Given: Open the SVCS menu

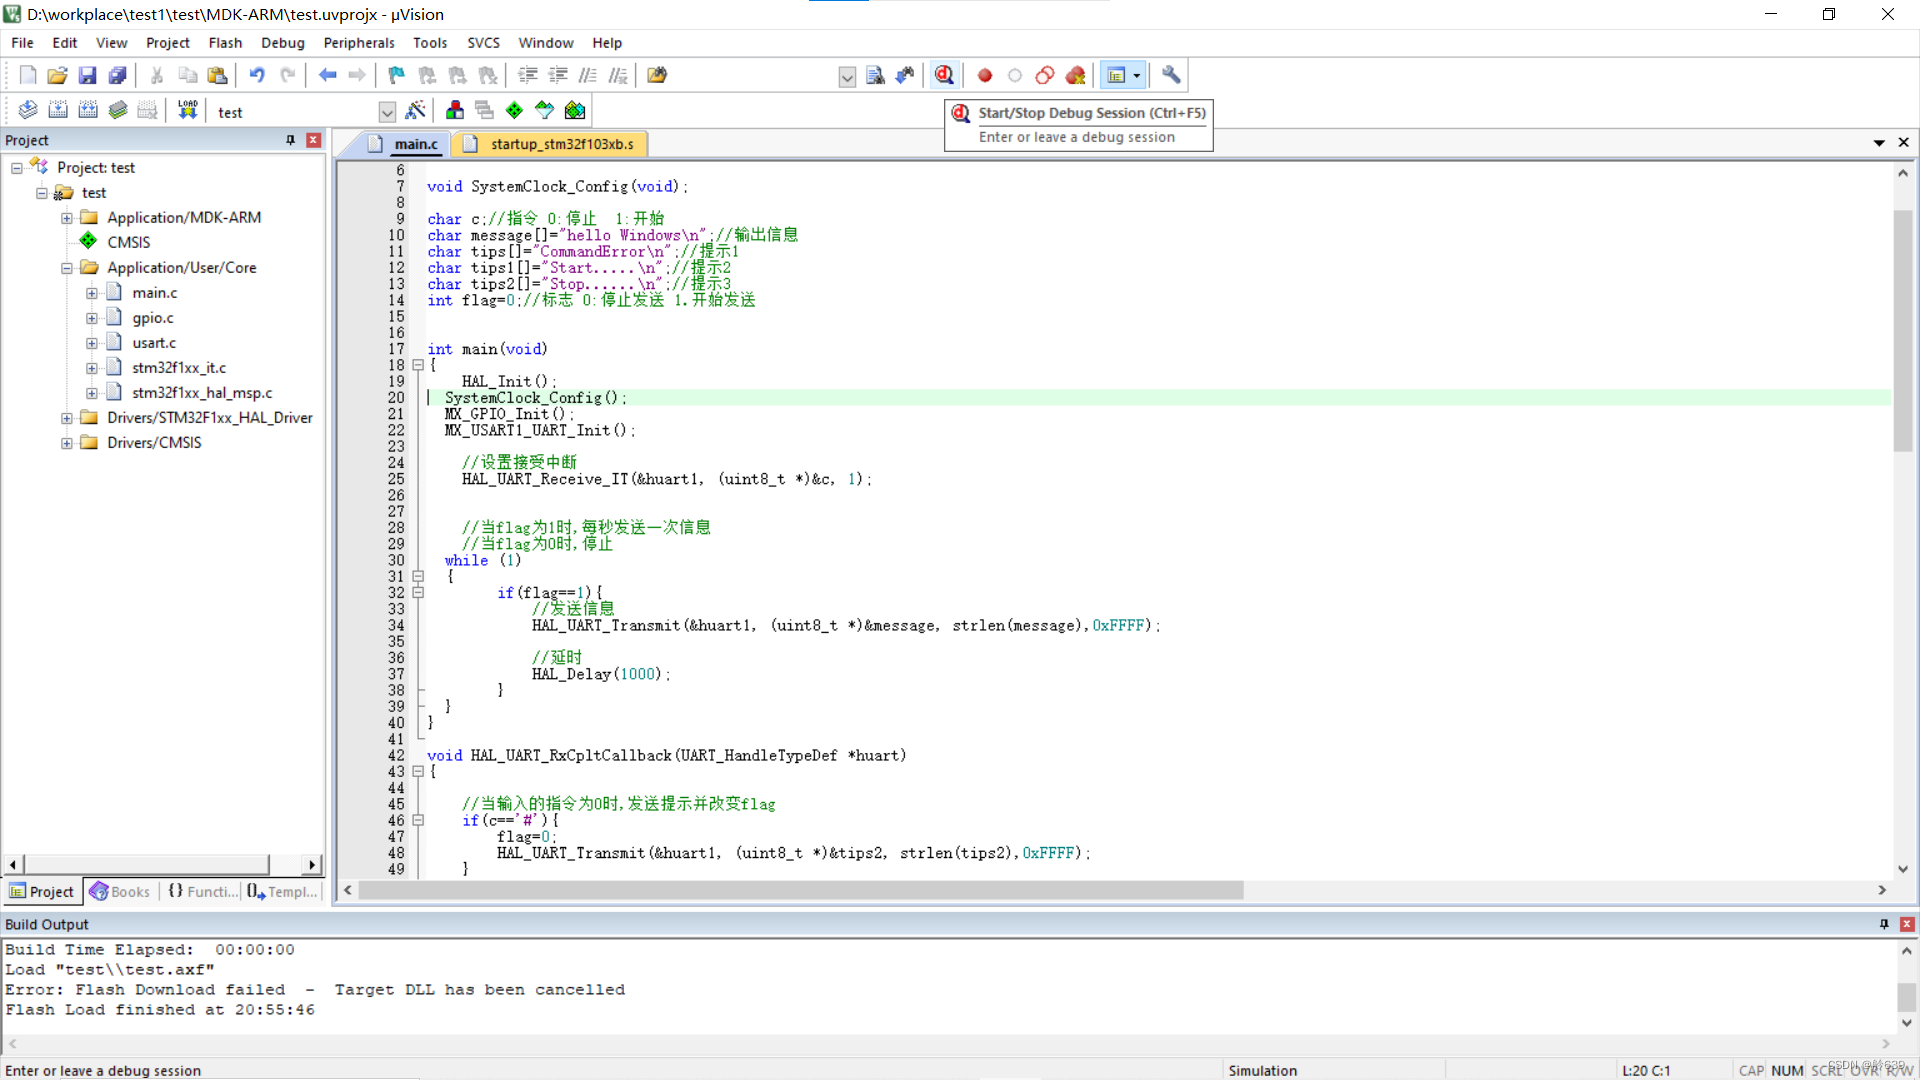Looking at the screenshot, I should tap(483, 43).
